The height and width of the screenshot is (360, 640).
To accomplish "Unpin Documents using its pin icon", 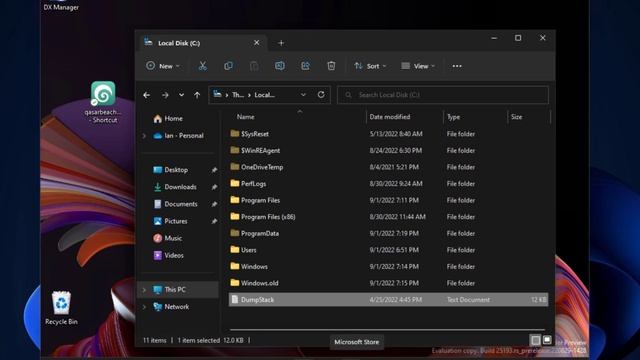I will (x=214, y=204).
